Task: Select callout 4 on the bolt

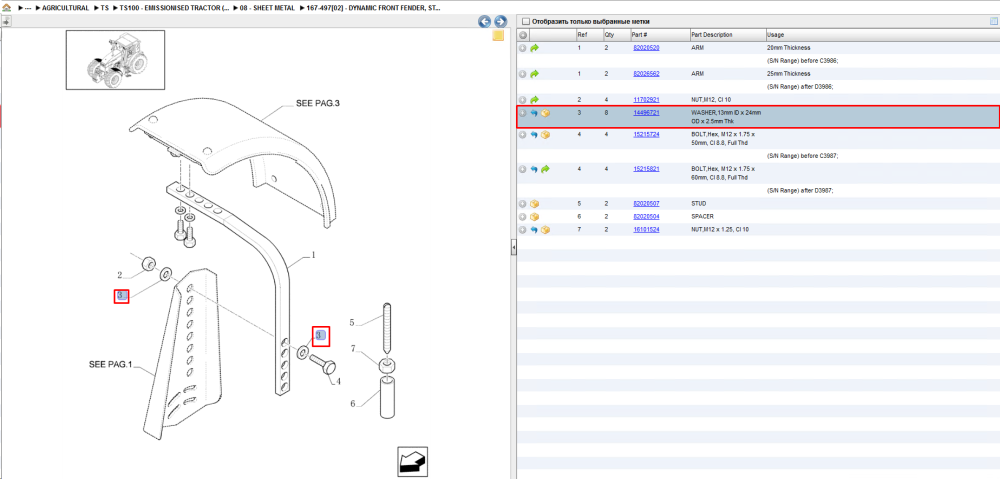Action: 338,381
